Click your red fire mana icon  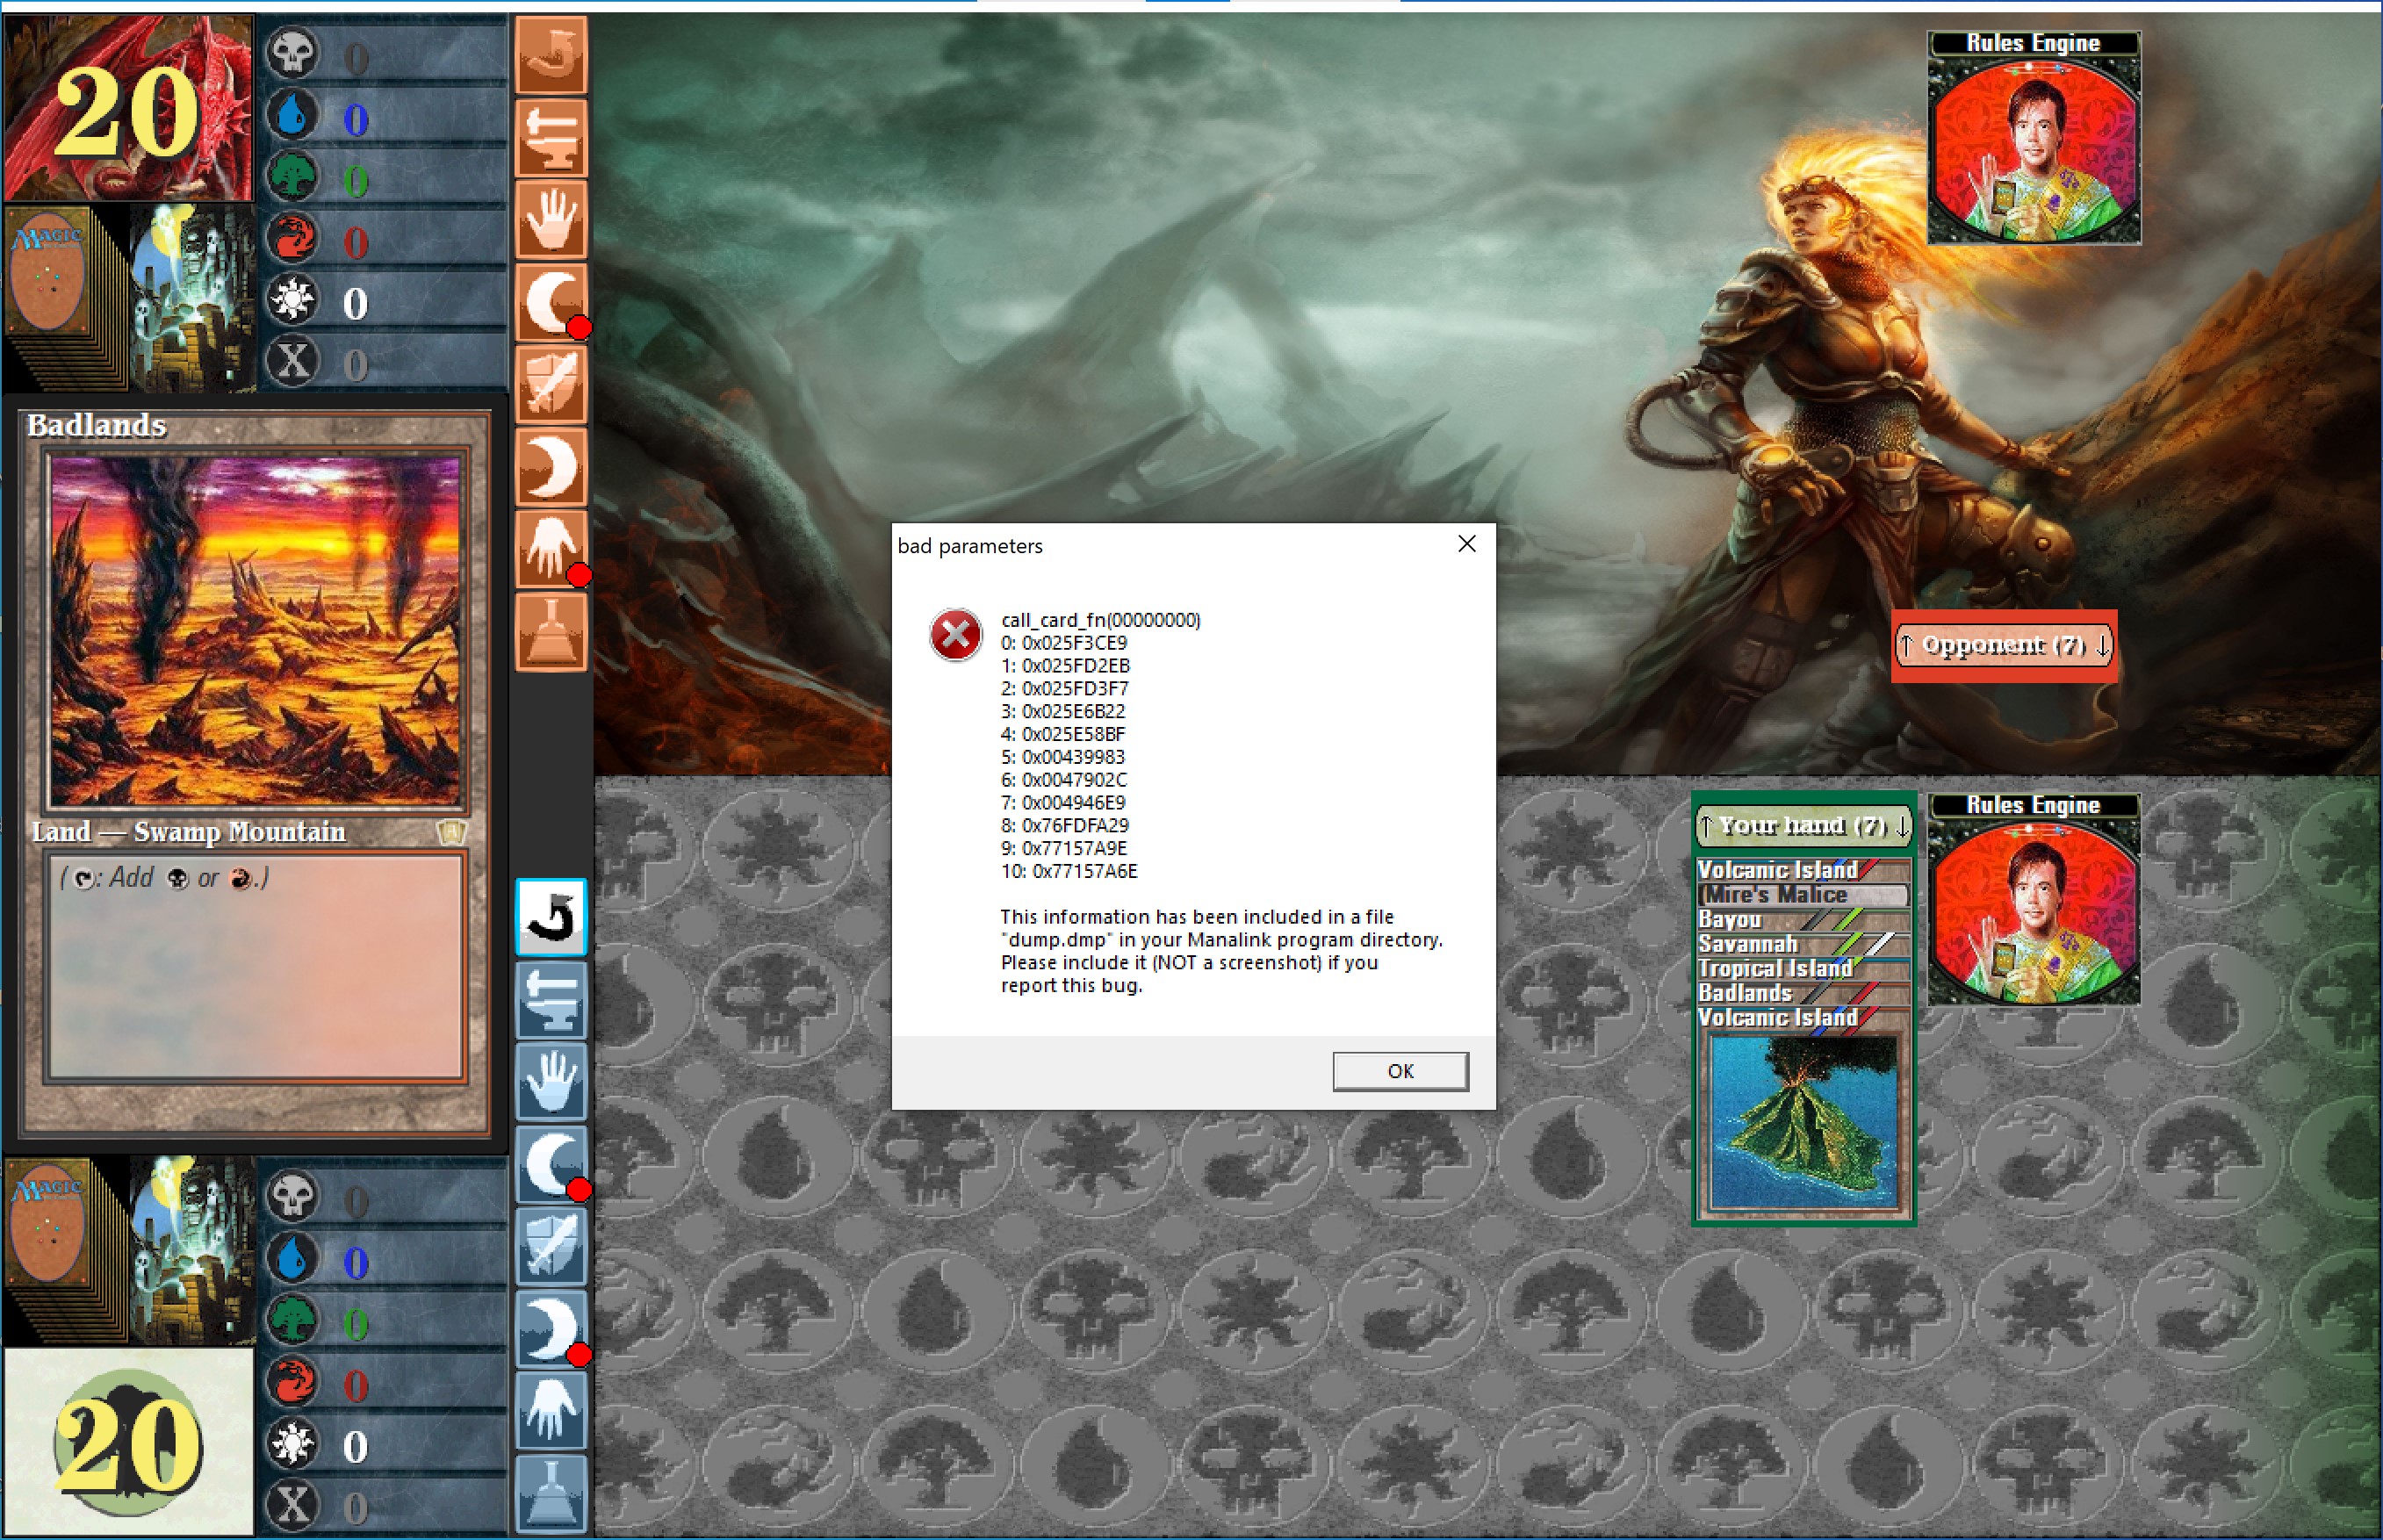point(293,1382)
